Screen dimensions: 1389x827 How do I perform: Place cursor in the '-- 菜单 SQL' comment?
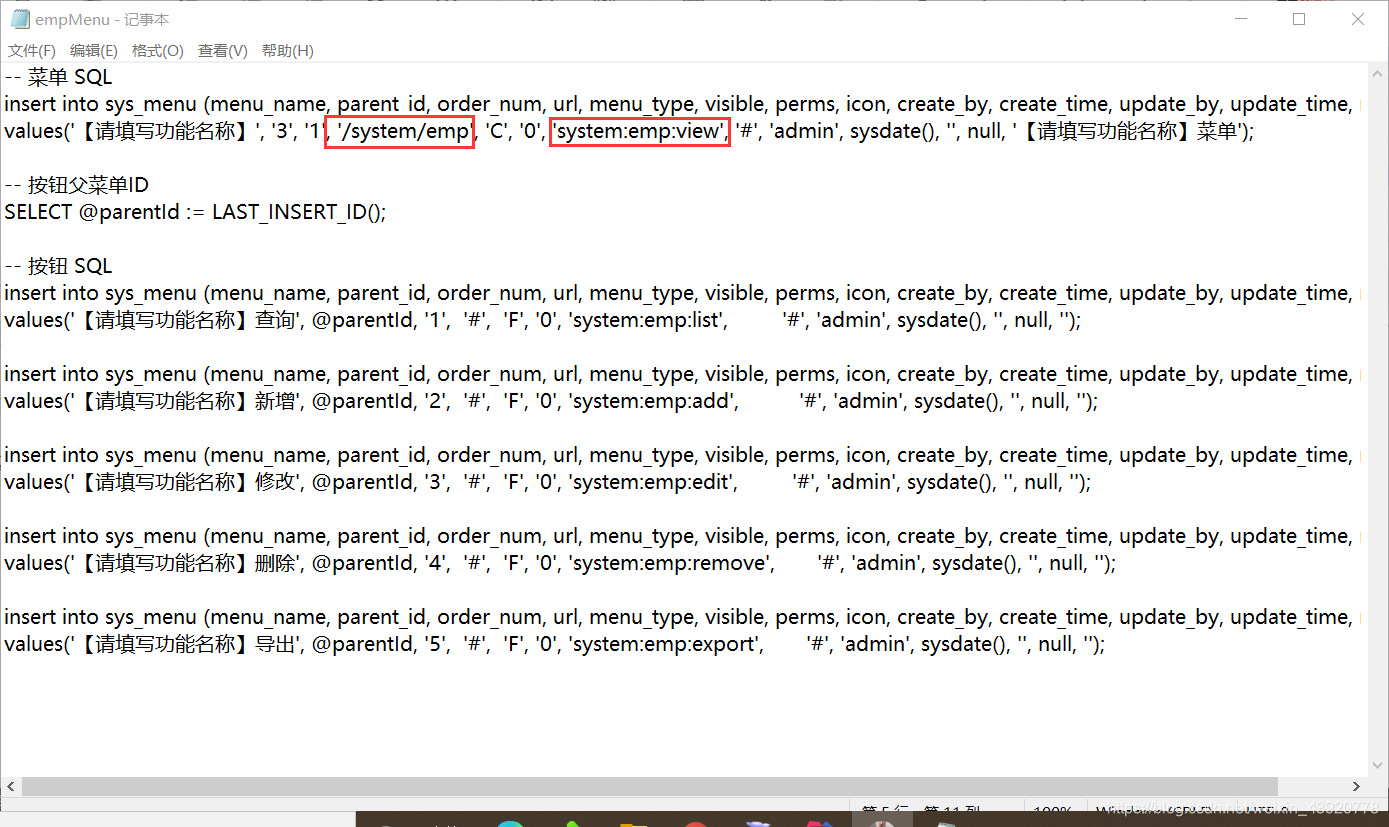(58, 77)
